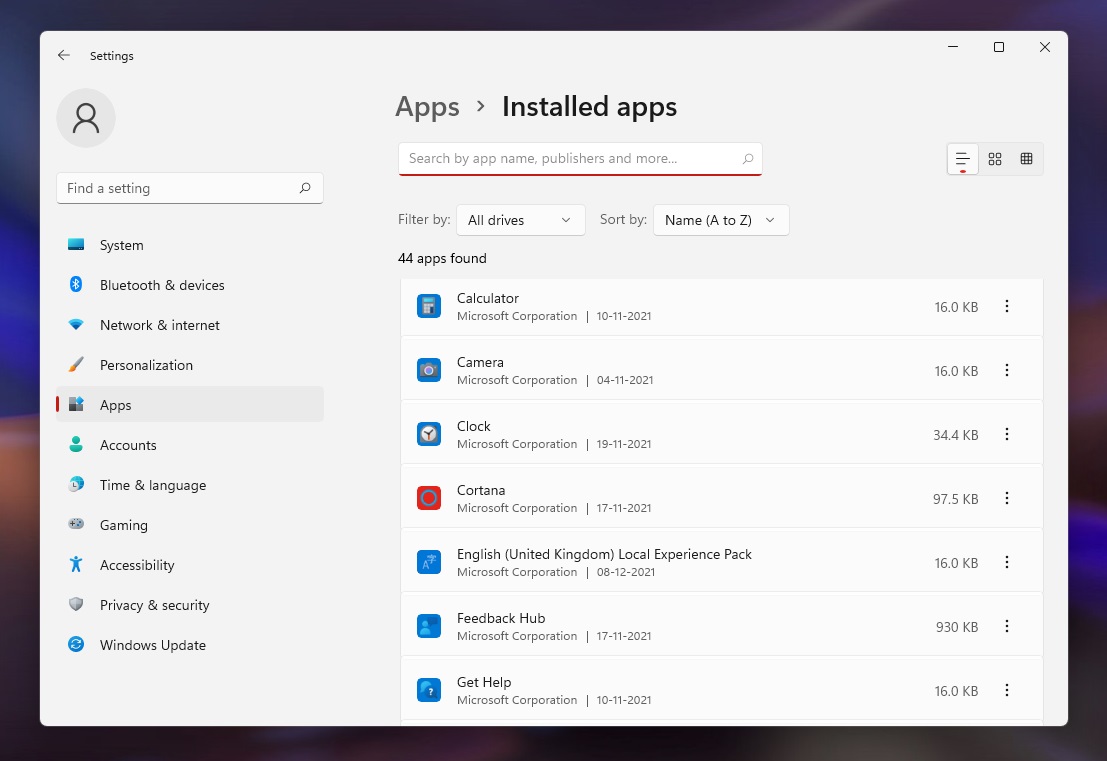Open the Sort by Name dropdown
The width and height of the screenshot is (1107, 761).
click(x=720, y=219)
